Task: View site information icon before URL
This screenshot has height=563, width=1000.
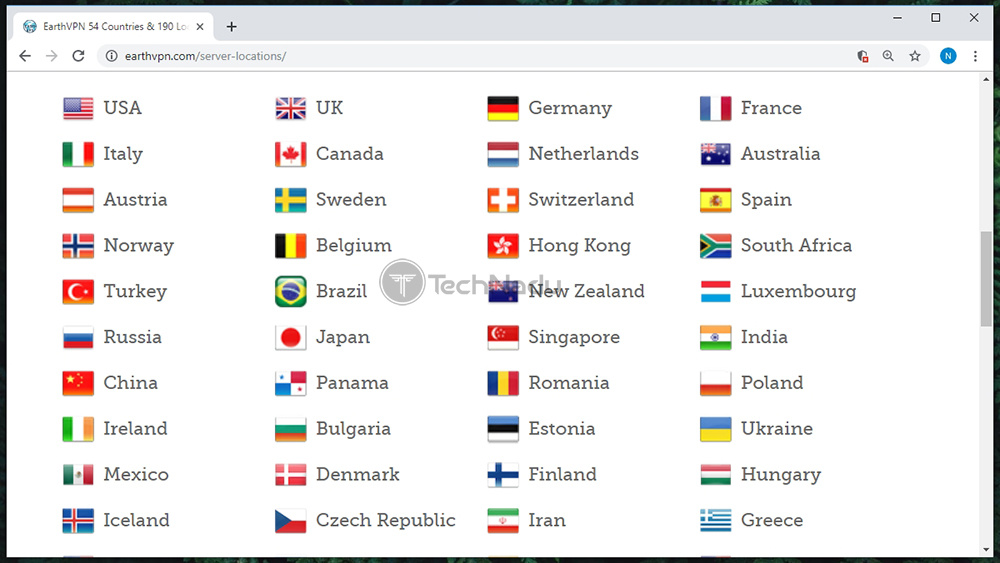Action: point(112,56)
